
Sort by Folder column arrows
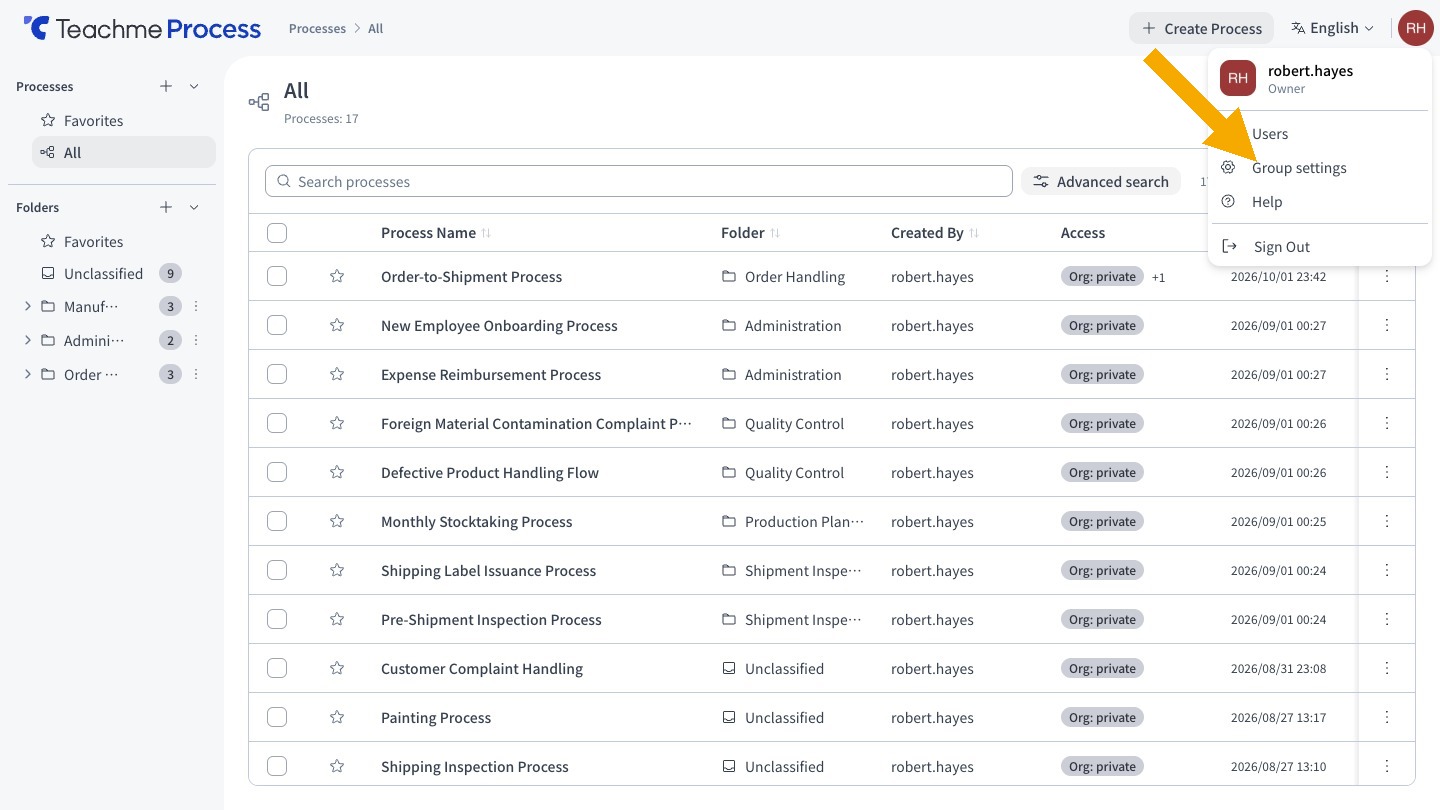[775, 233]
